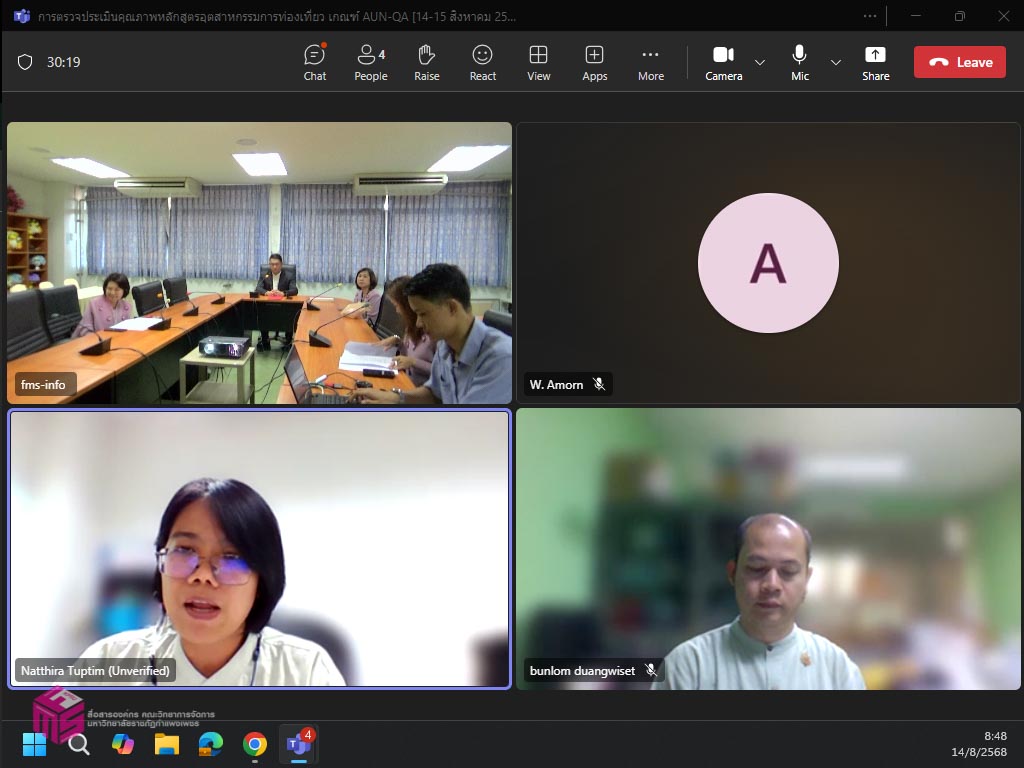Screen dimensions: 1024x768
Task: Open the Apps panel
Action: pyautogui.click(x=595, y=62)
